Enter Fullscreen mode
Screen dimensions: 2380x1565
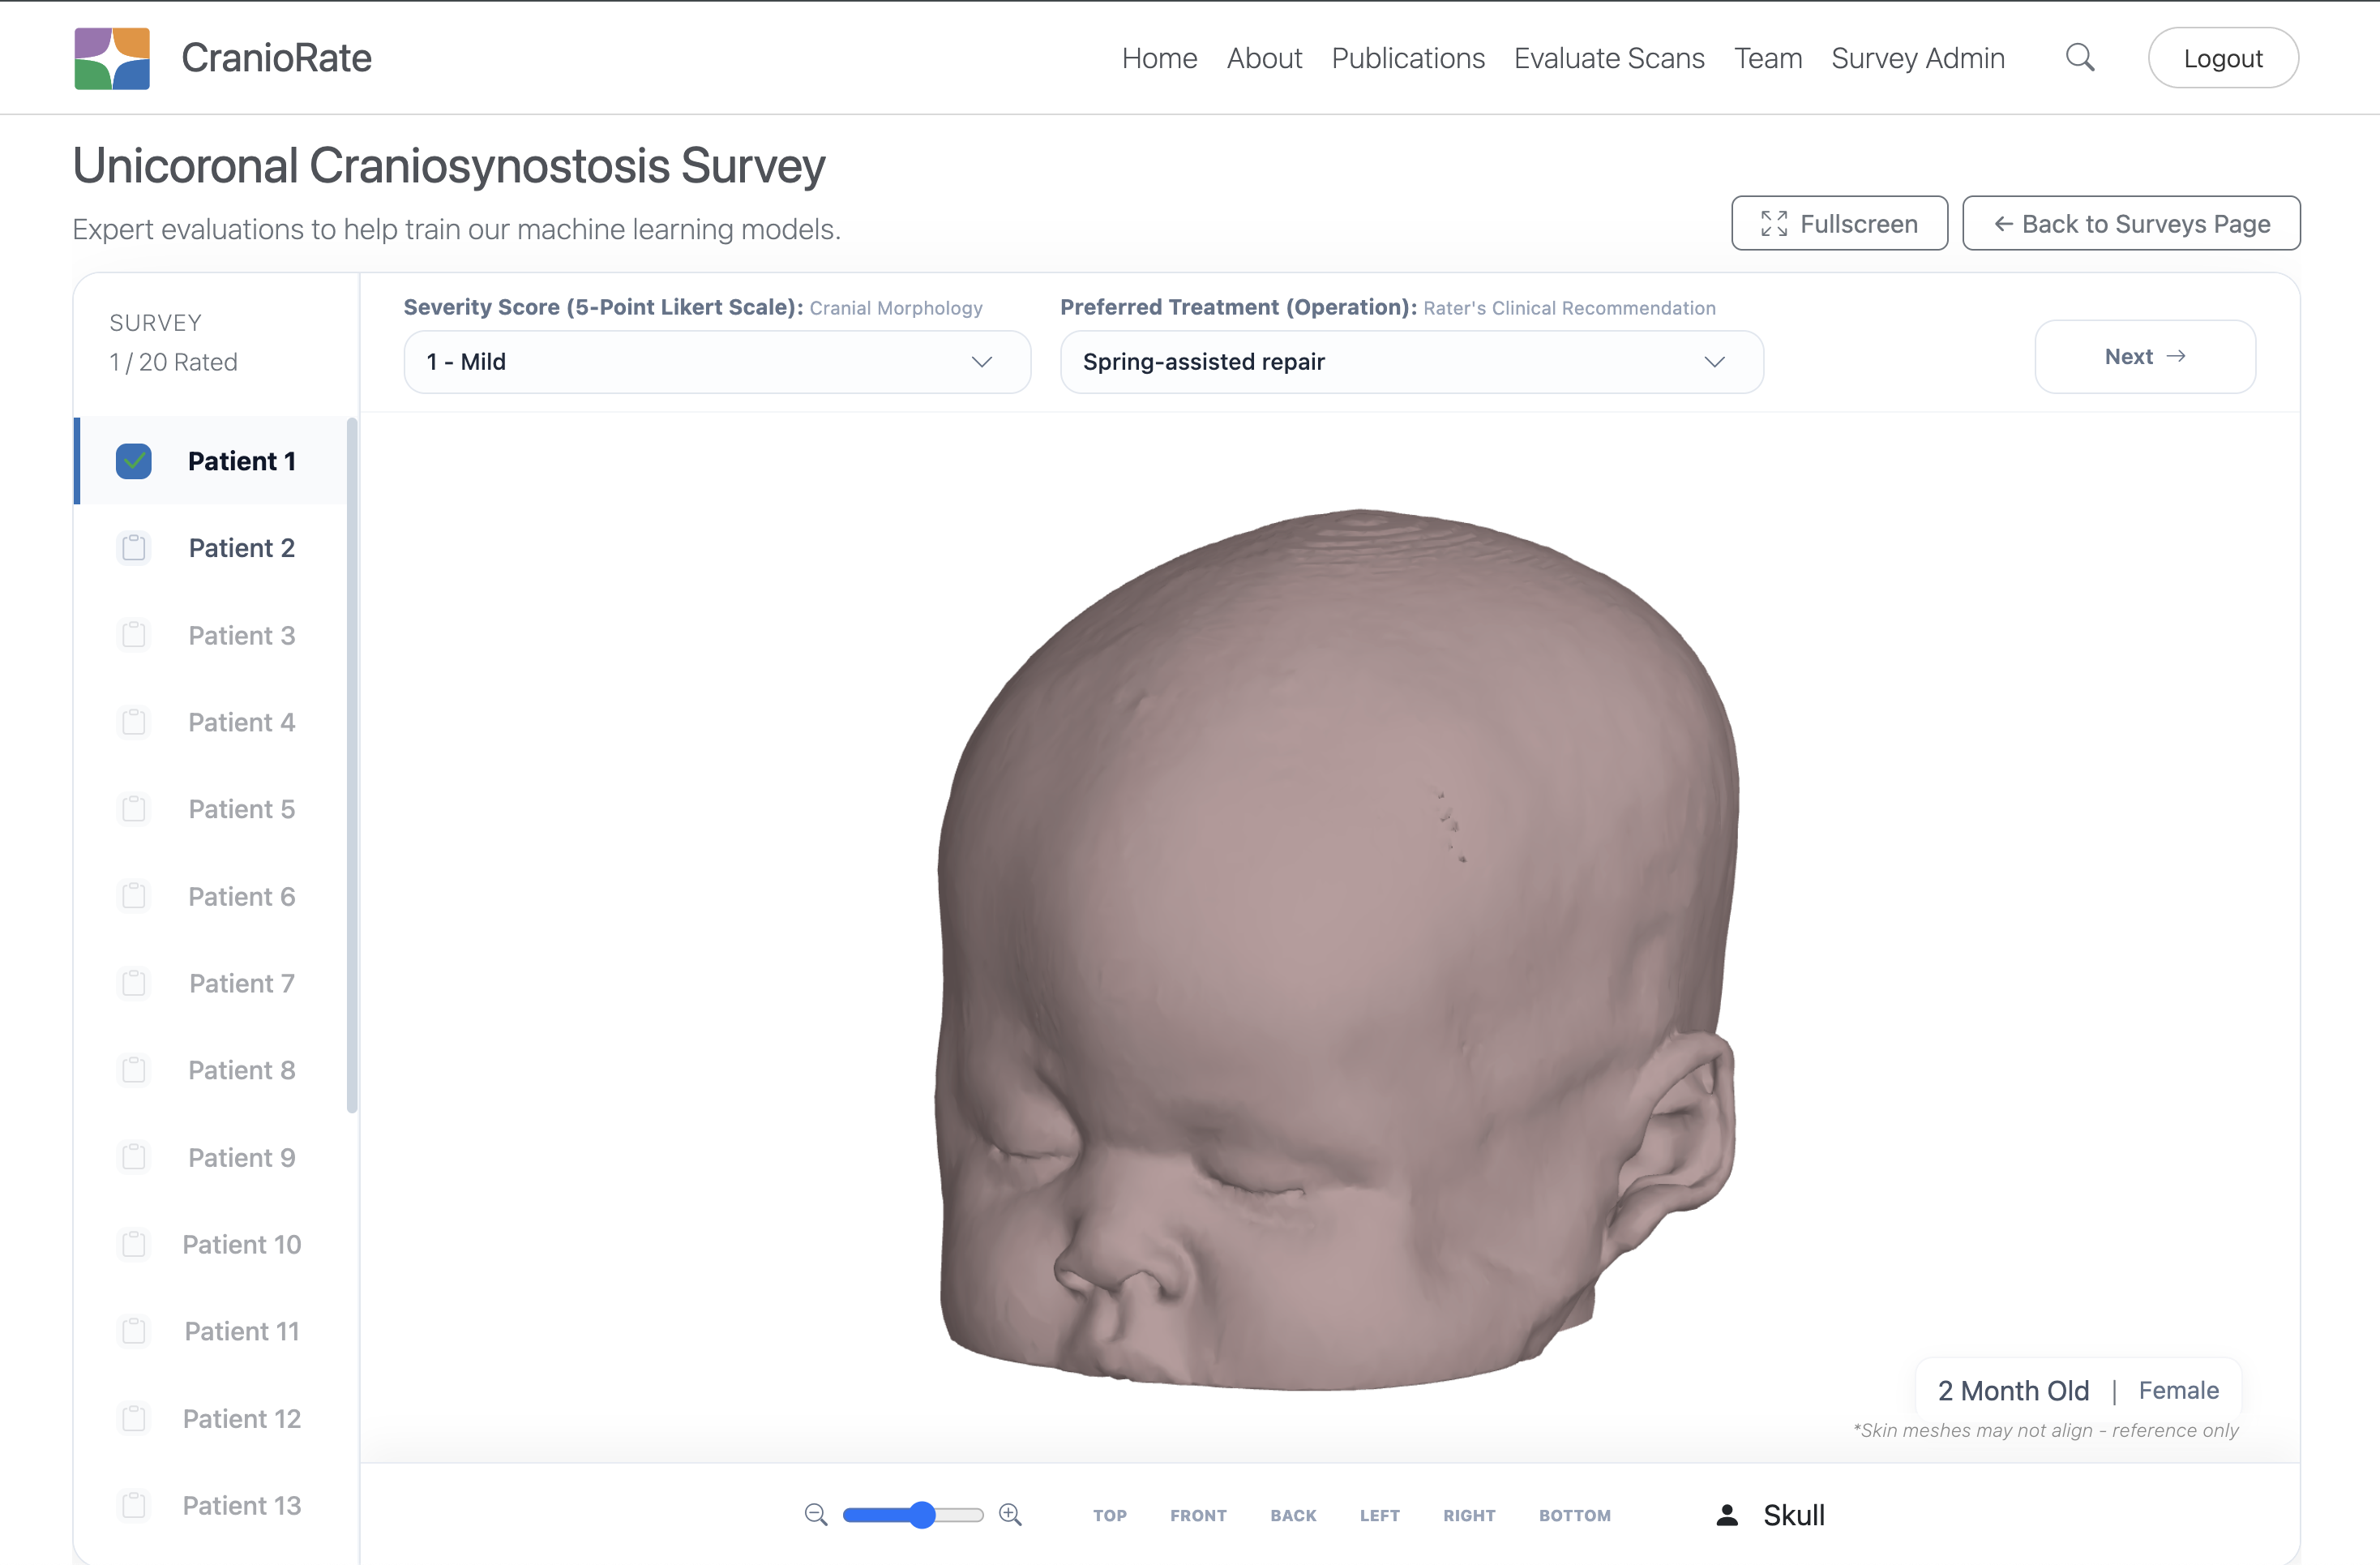point(1839,223)
